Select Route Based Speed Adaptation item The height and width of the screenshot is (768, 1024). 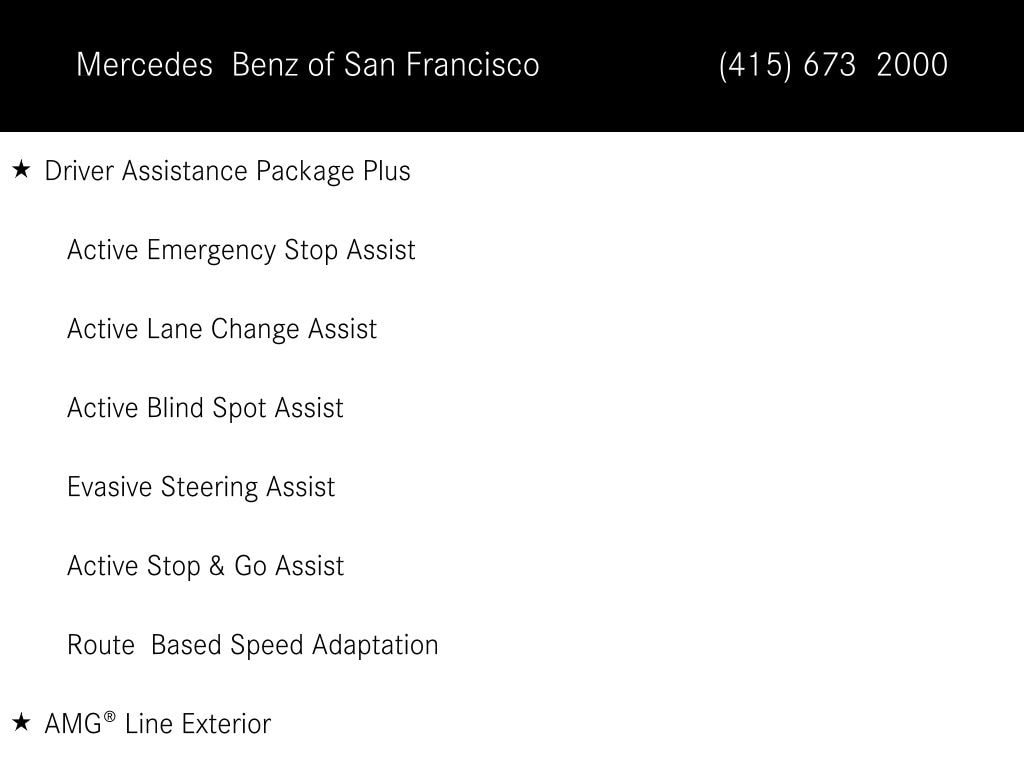coord(253,645)
